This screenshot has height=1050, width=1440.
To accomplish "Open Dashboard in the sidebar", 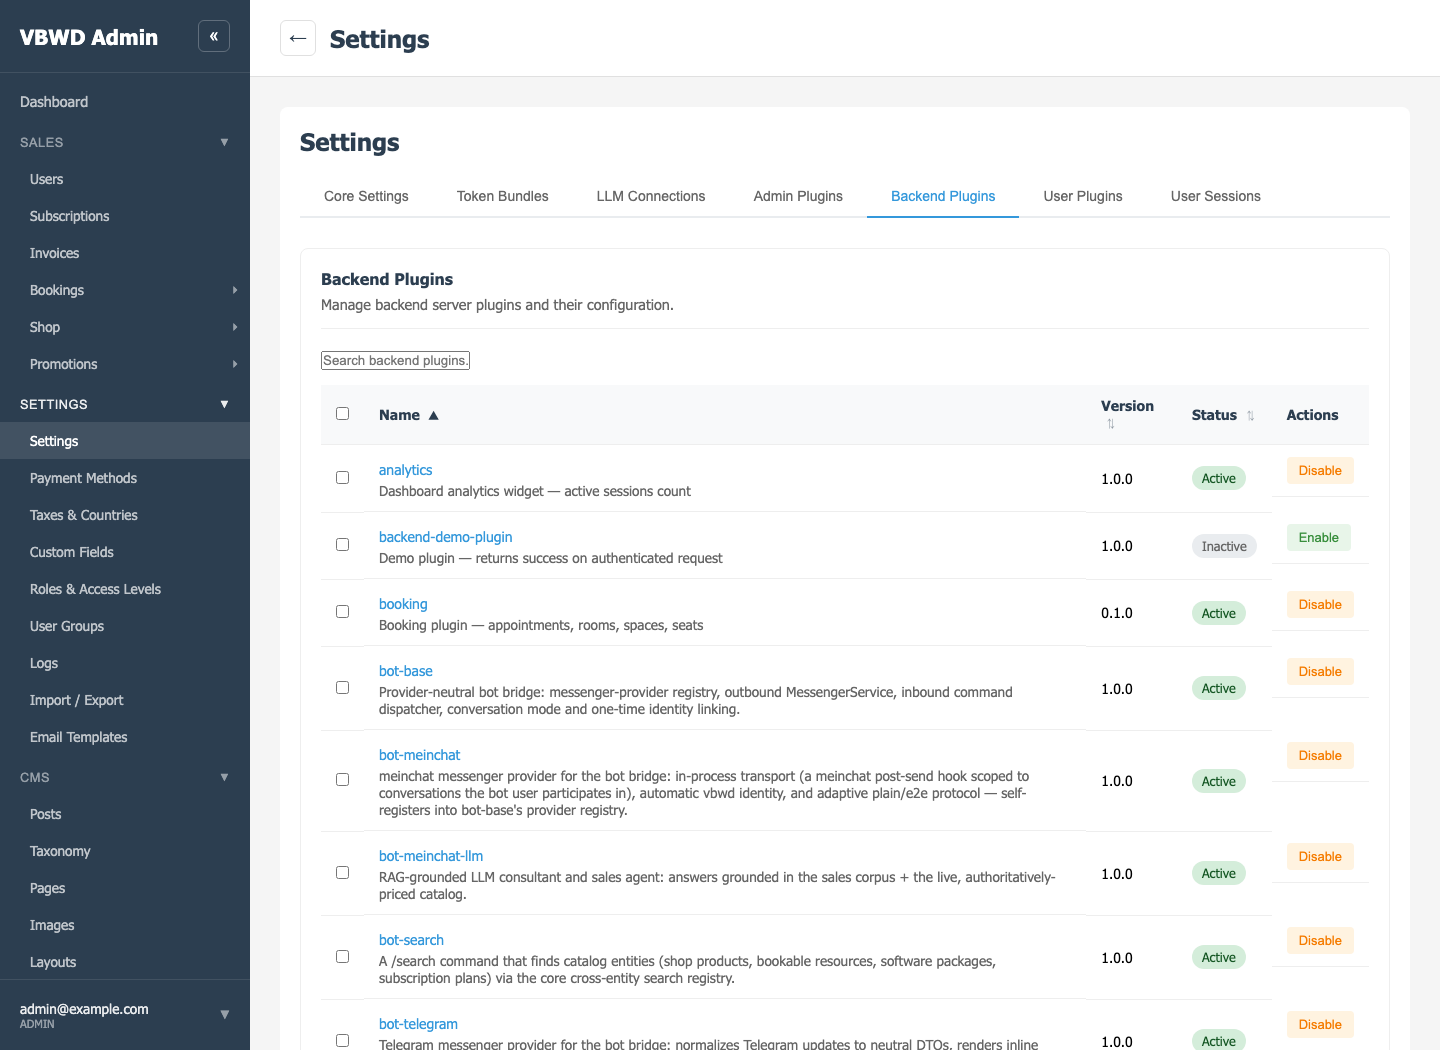I will click(x=125, y=102).
